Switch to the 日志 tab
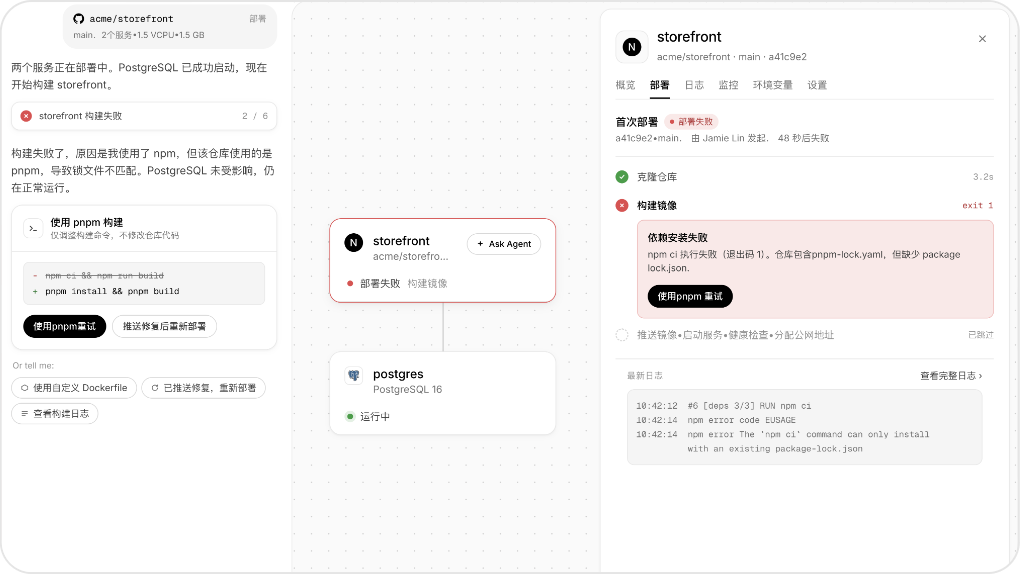Image resolution: width=1020 pixels, height=574 pixels. (x=694, y=85)
